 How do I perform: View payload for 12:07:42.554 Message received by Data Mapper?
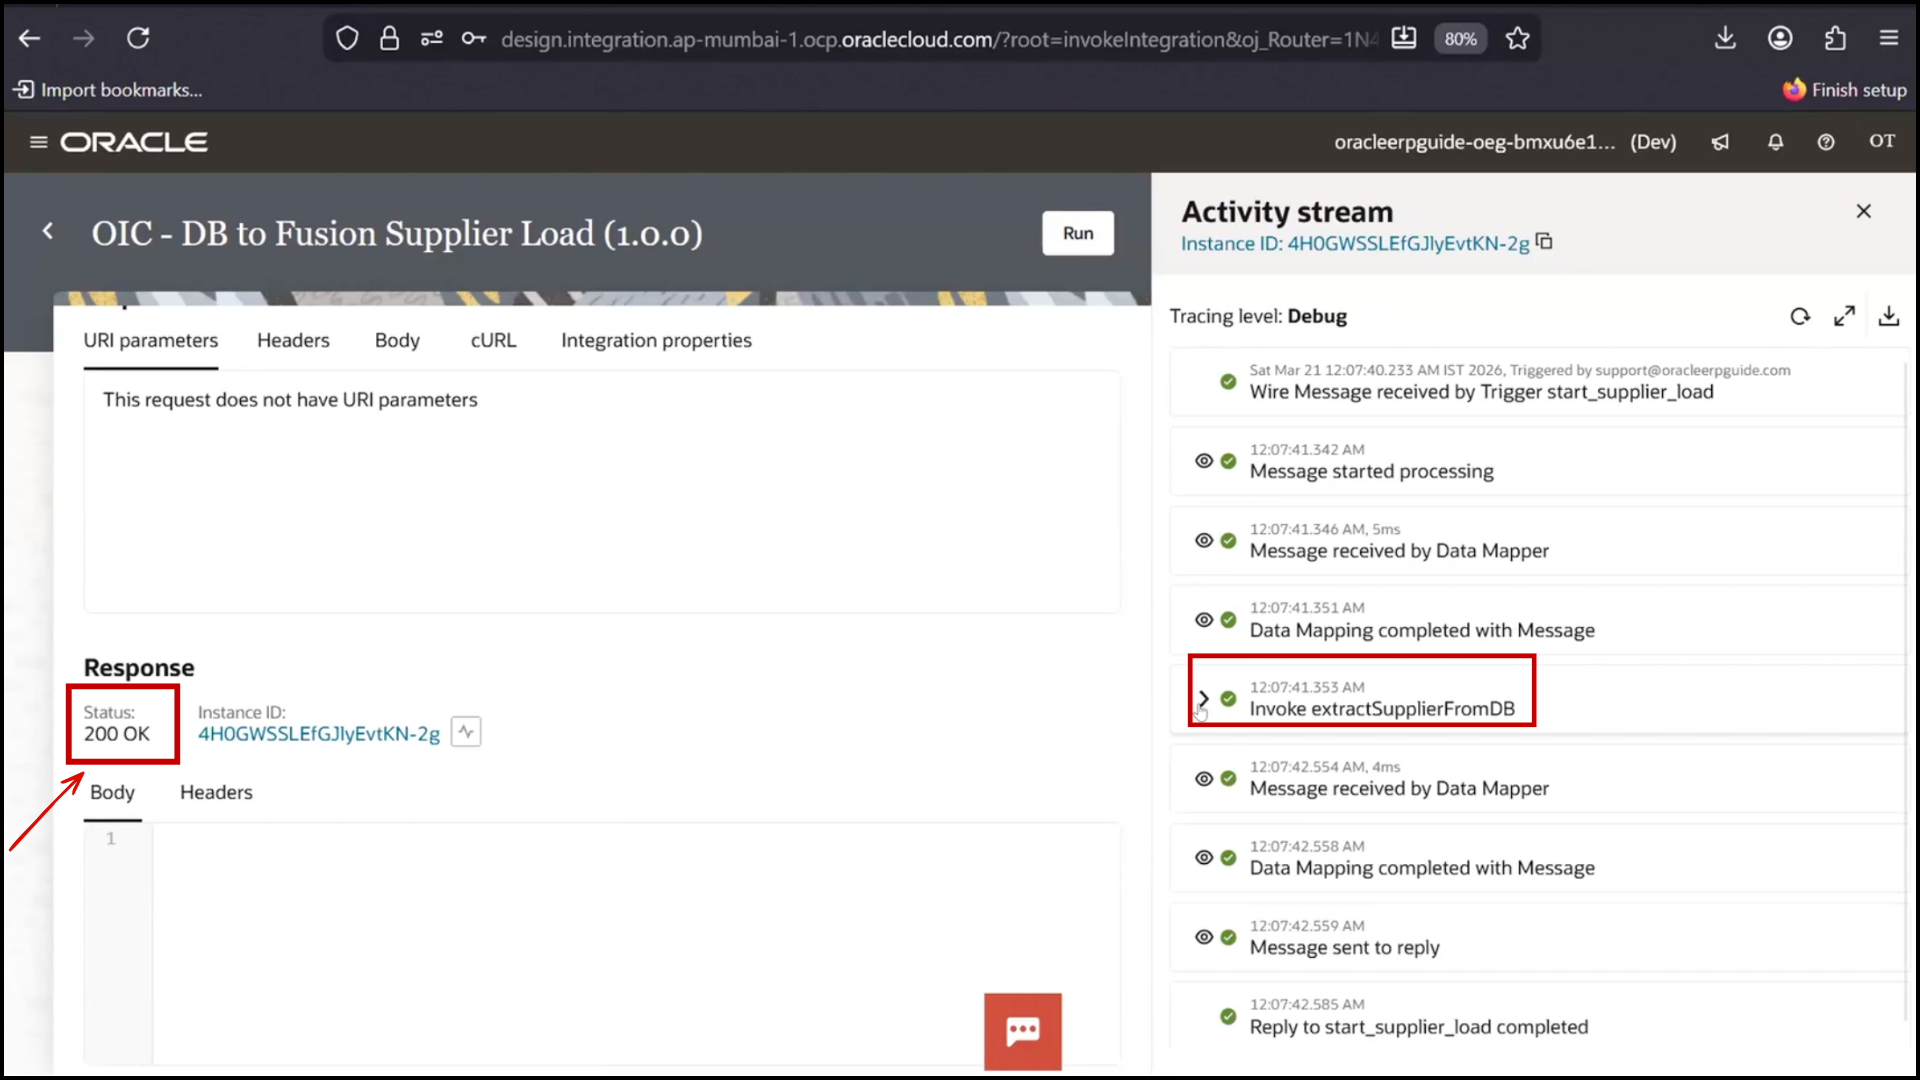(1204, 779)
